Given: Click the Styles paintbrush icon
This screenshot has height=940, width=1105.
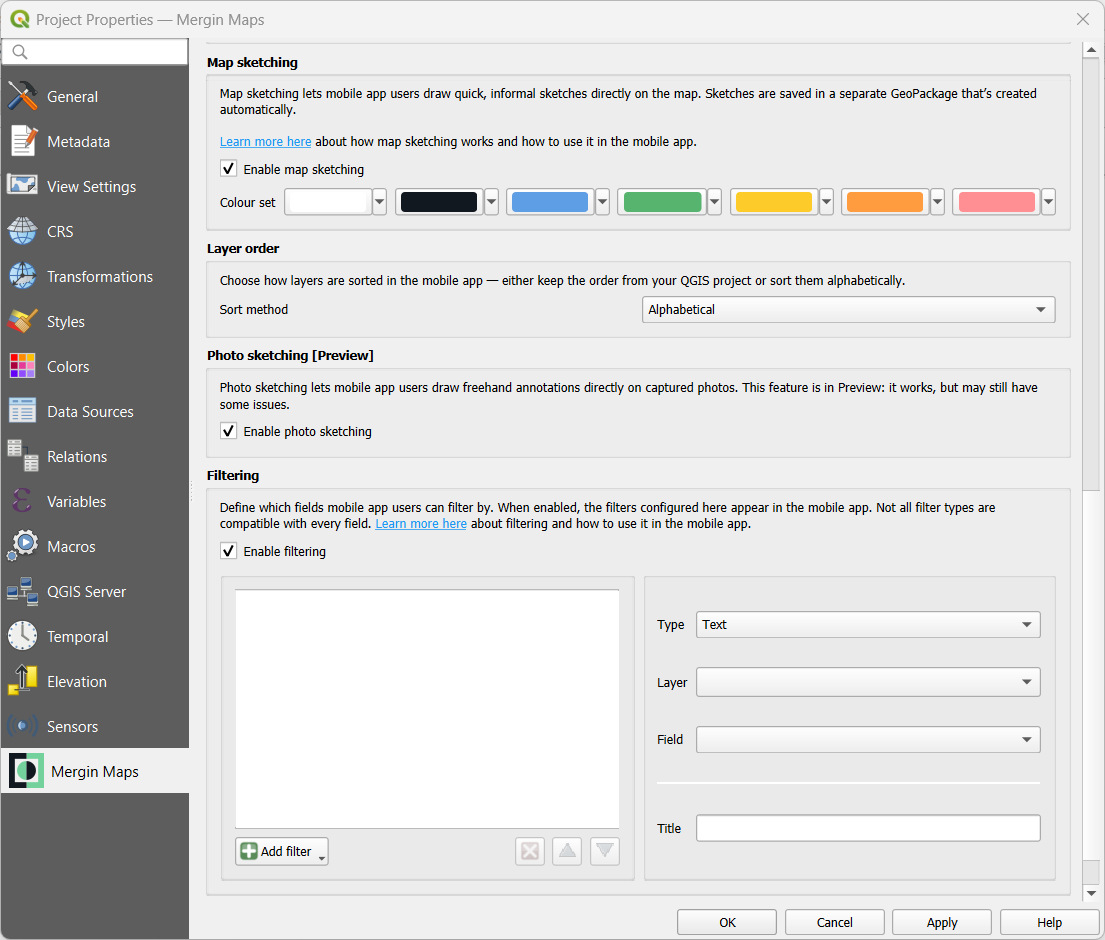Looking at the screenshot, I should [x=22, y=321].
